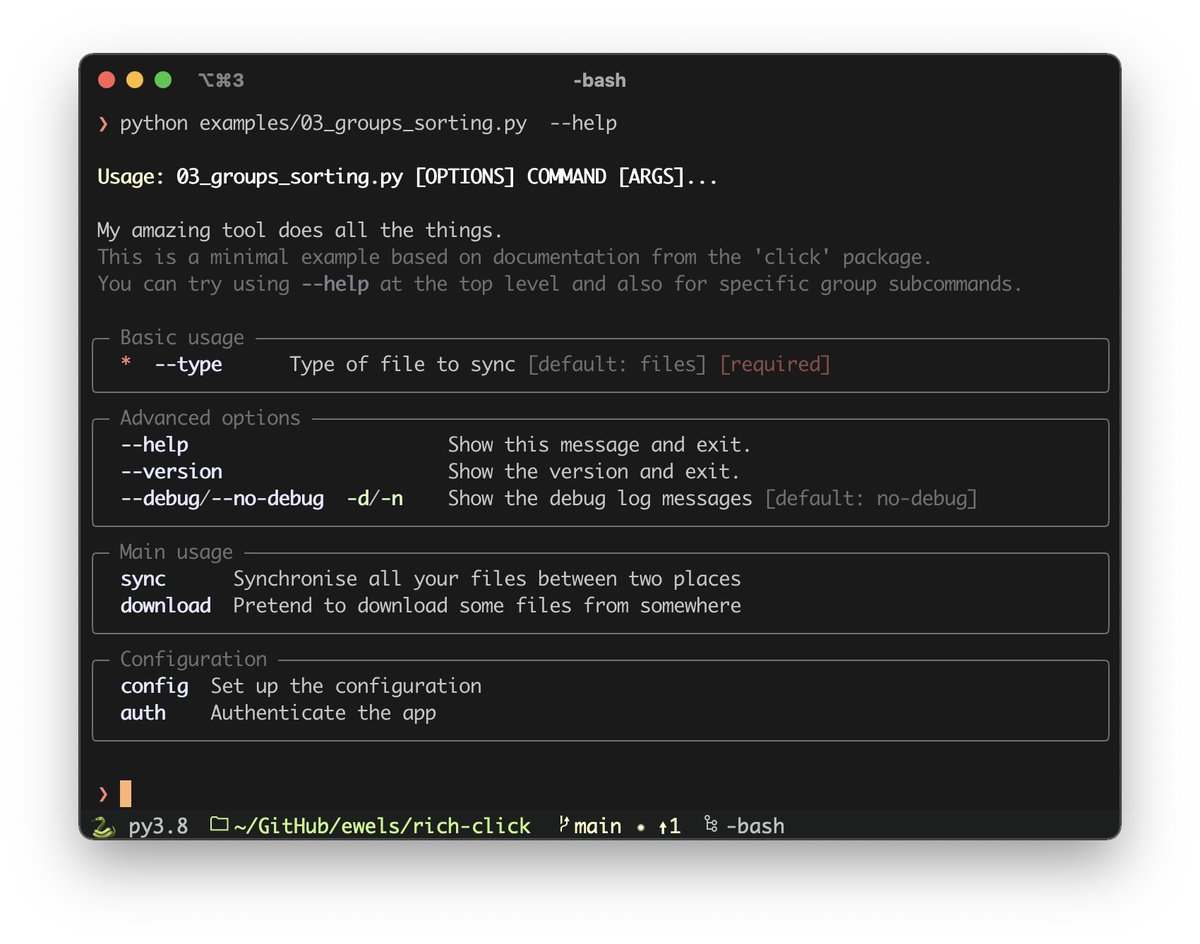Screen dimensions: 1200x944
Task: Click the Basic usage panel title
Action: [182, 338]
